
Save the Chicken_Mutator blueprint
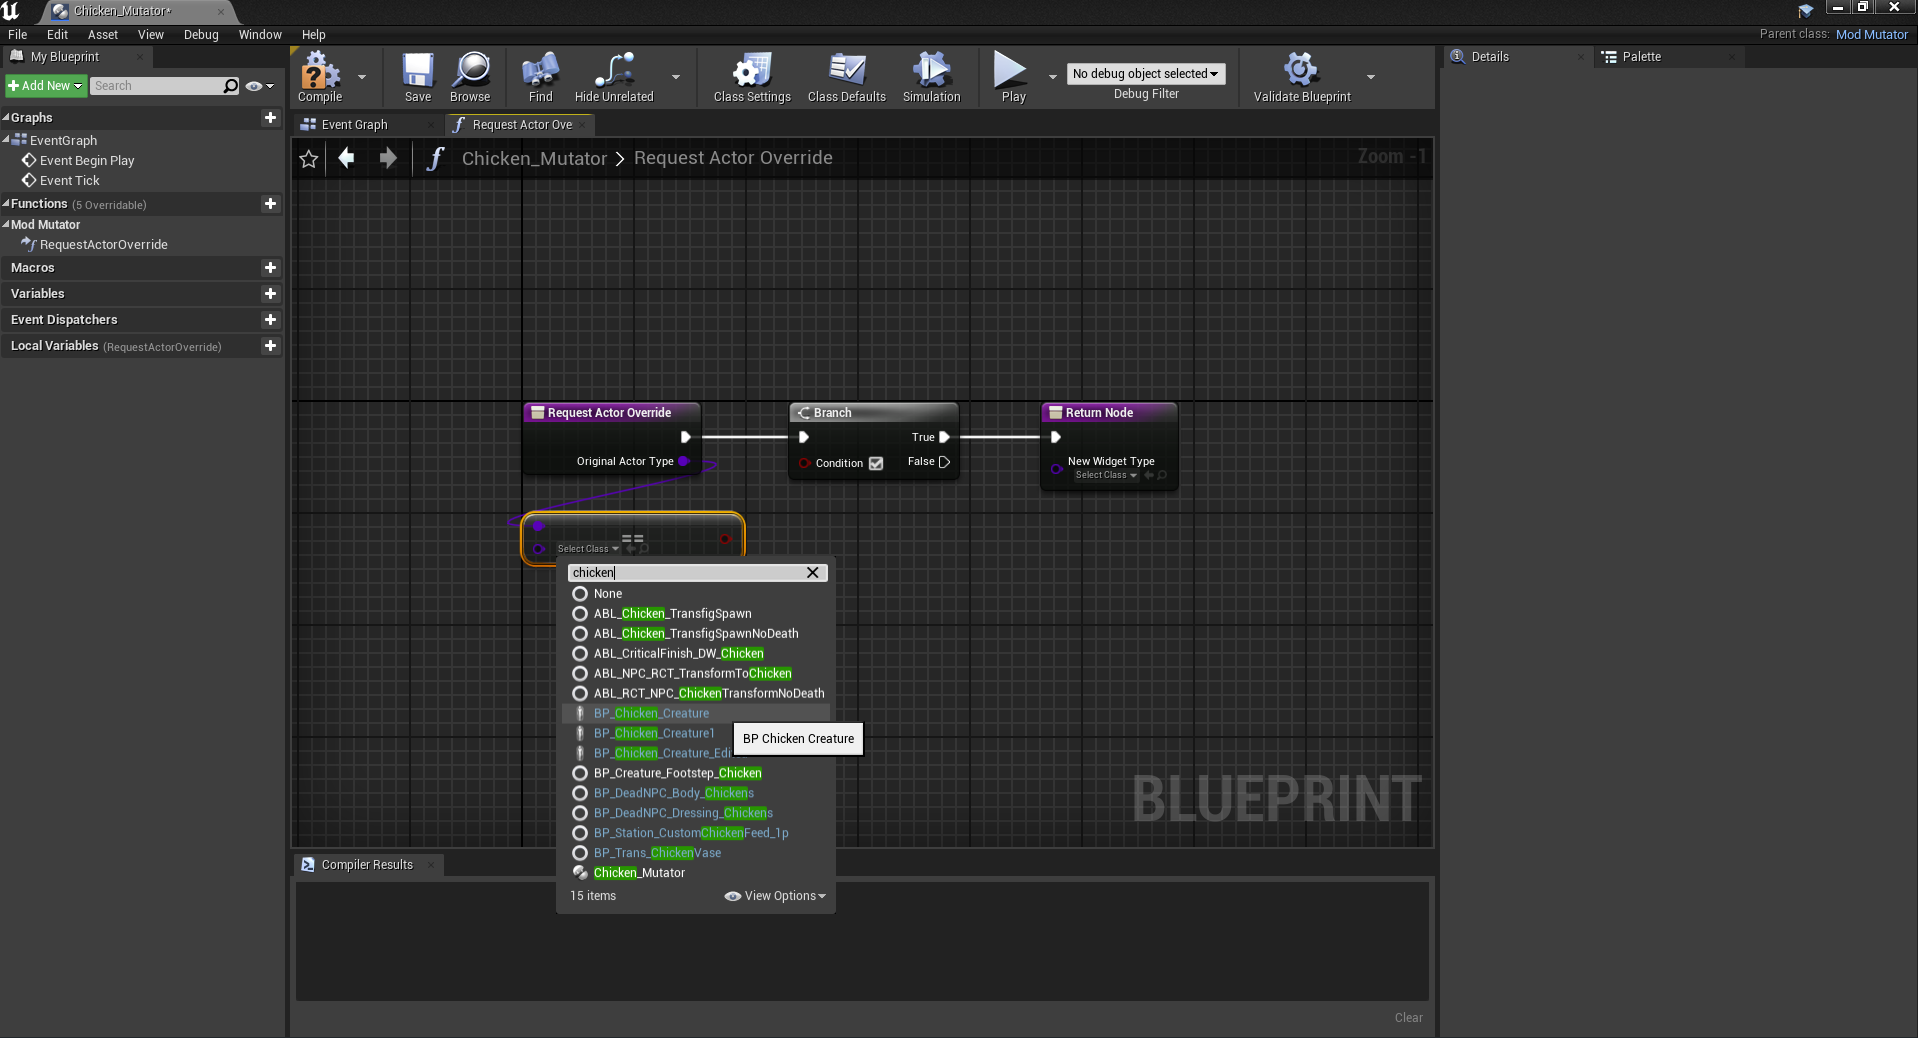click(418, 77)
